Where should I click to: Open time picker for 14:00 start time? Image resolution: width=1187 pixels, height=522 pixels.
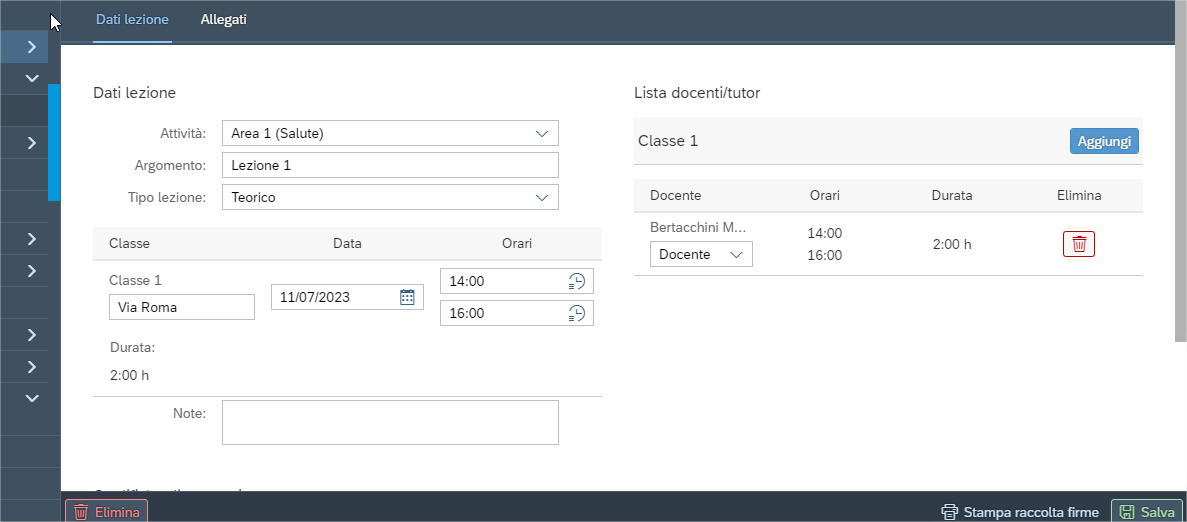click(x=576, y=282)
